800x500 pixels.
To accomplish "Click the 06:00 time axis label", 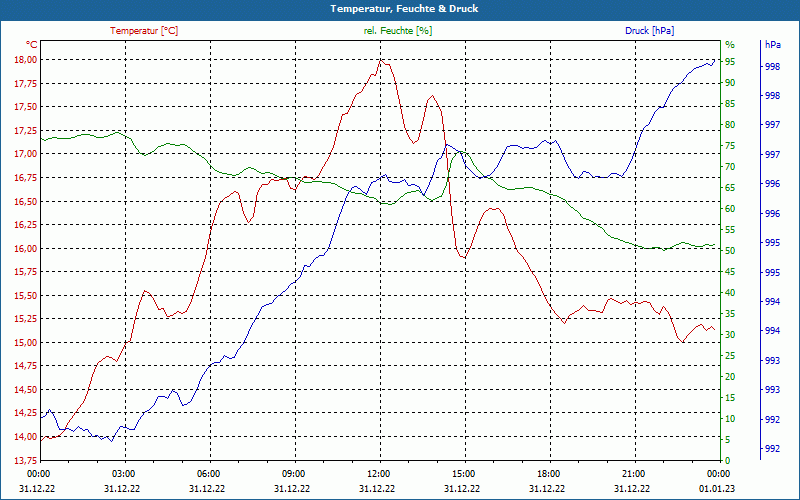I will click(208, 473).
